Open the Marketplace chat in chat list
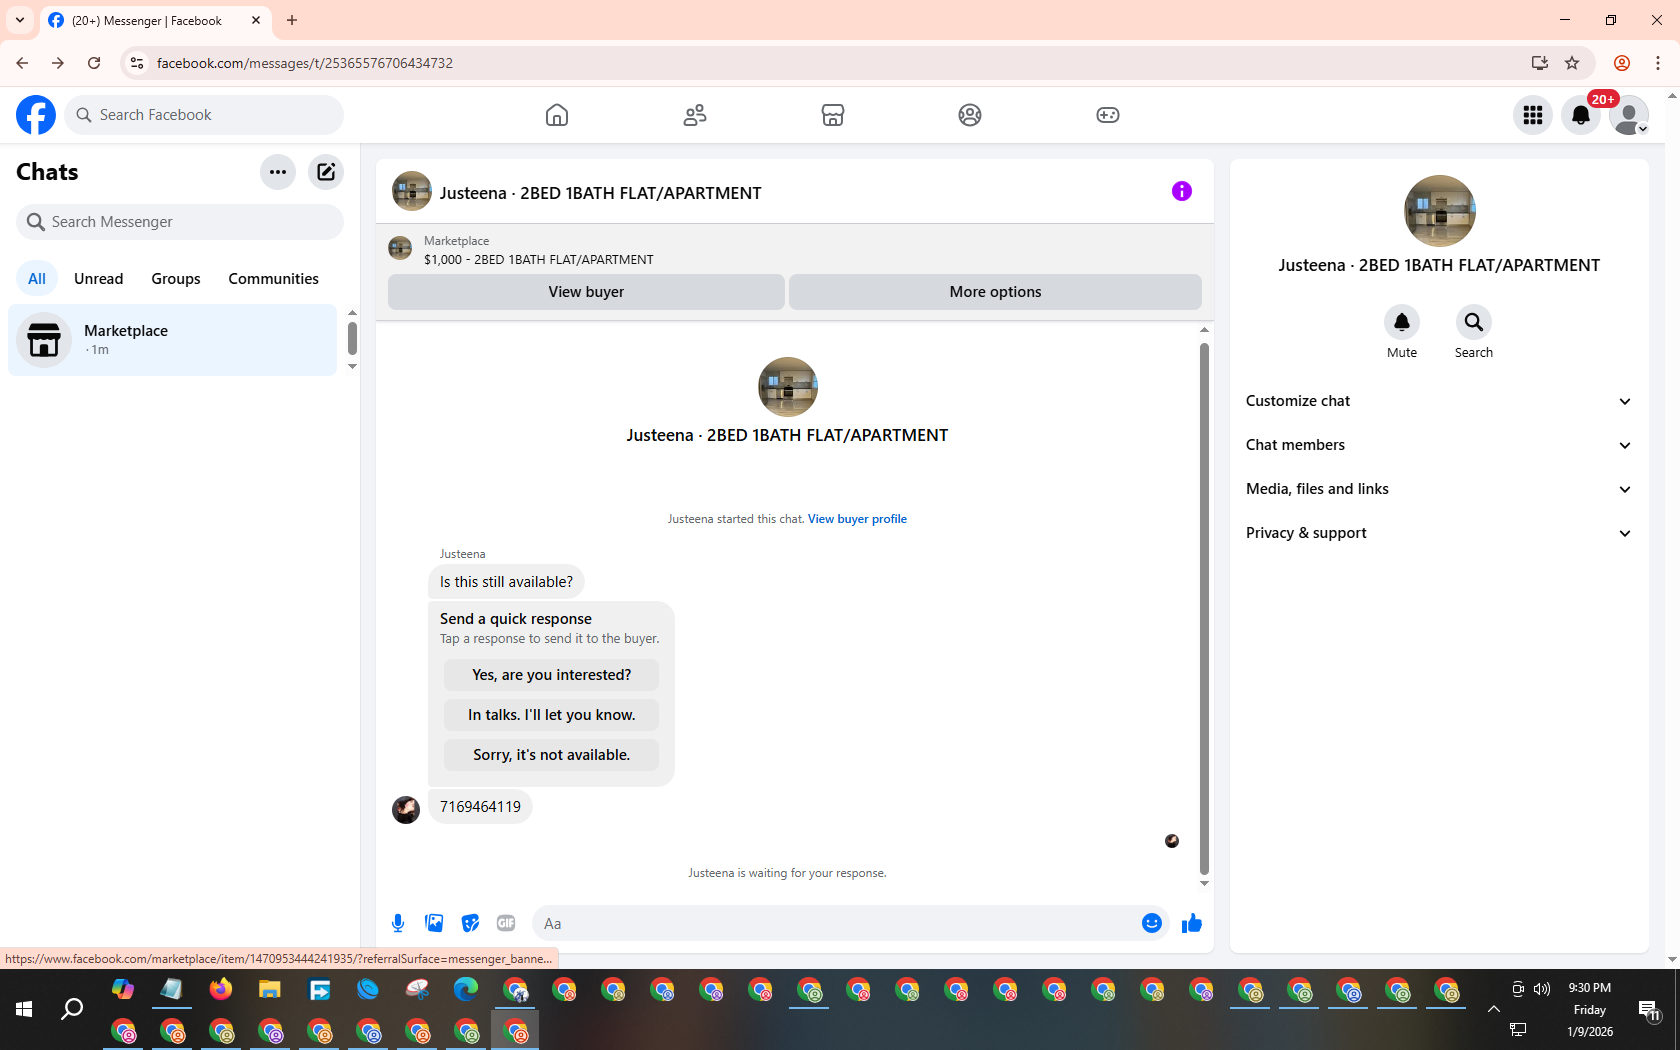This screenshot has height=1050, width=1680. (x=173, y=340)
